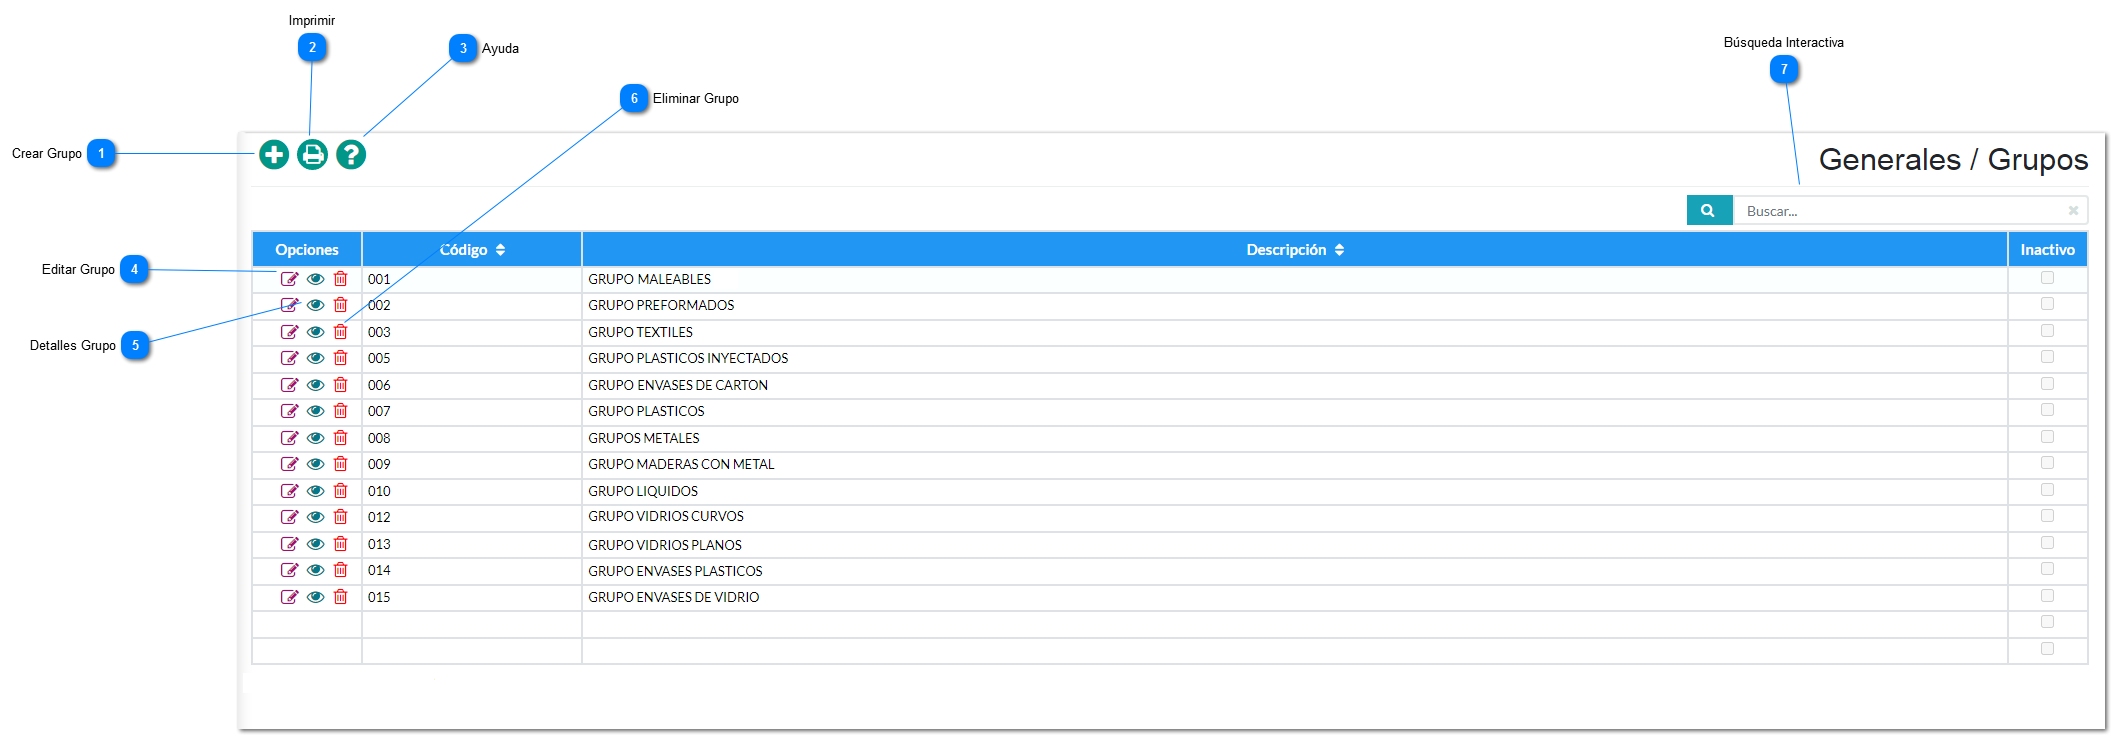Edit group 006 ENVASES DE CARTON

point(289,385)
